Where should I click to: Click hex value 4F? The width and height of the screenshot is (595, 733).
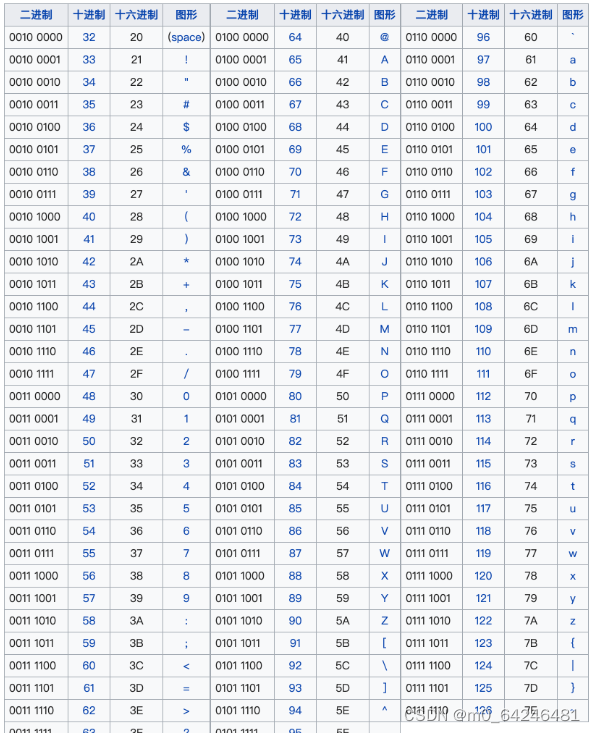(342, 374)
